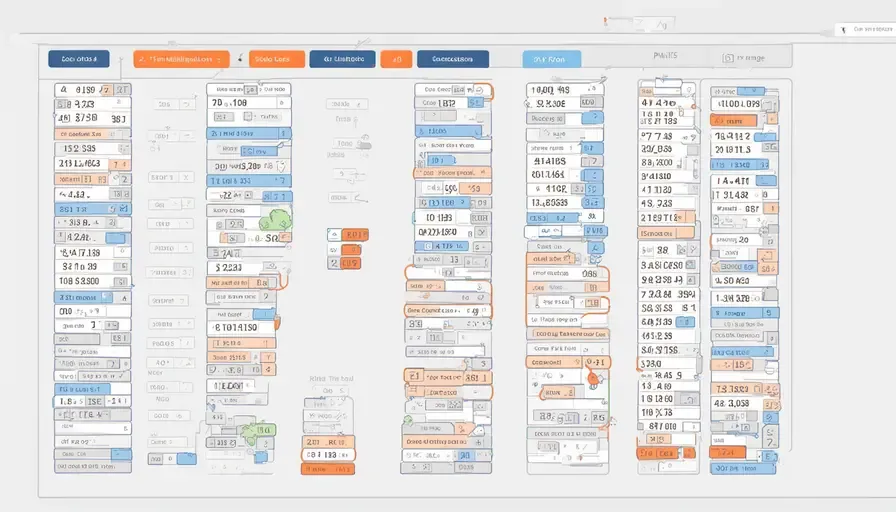
Task: Click the faint X on the "Stor 1" row
Action: tap(186, 178)
